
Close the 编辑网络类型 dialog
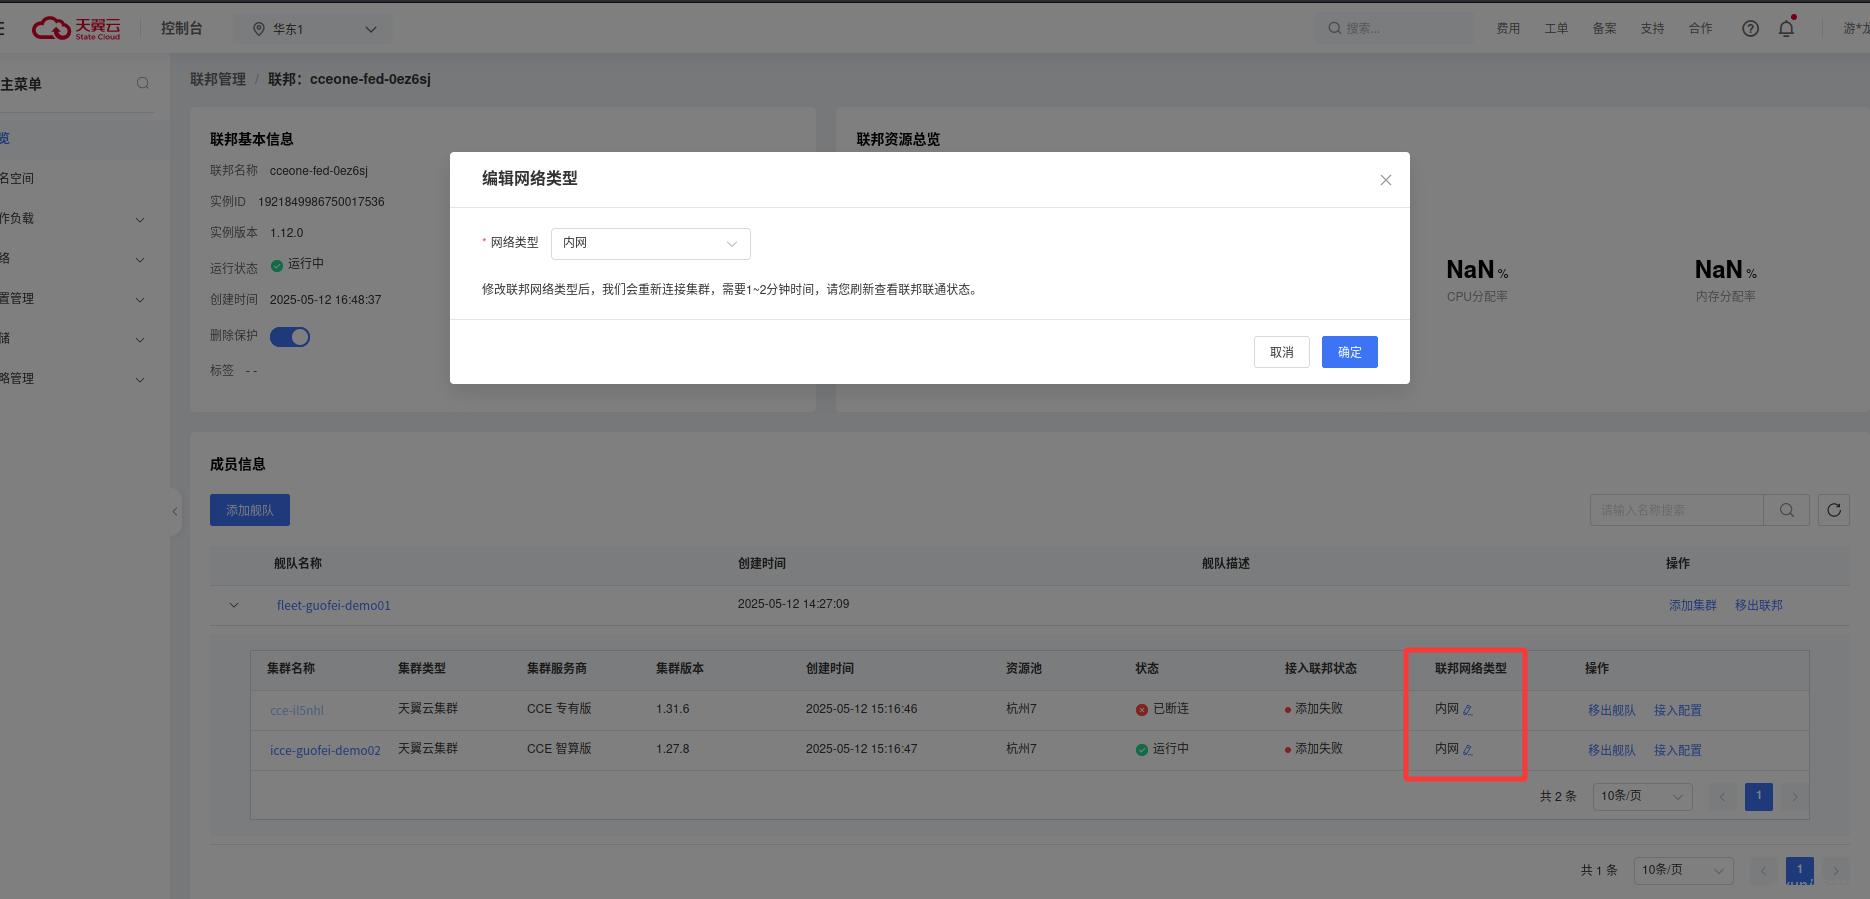1385,180
